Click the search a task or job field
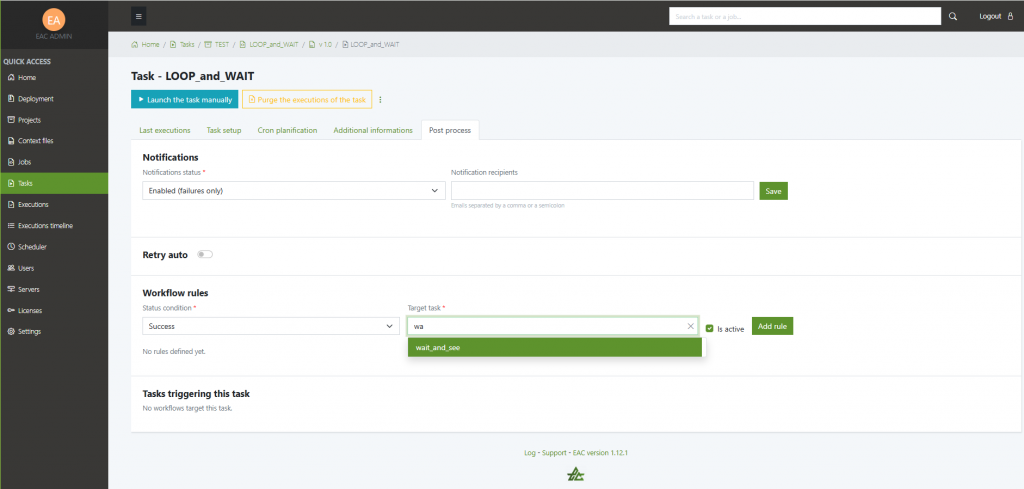 (805, 16)
